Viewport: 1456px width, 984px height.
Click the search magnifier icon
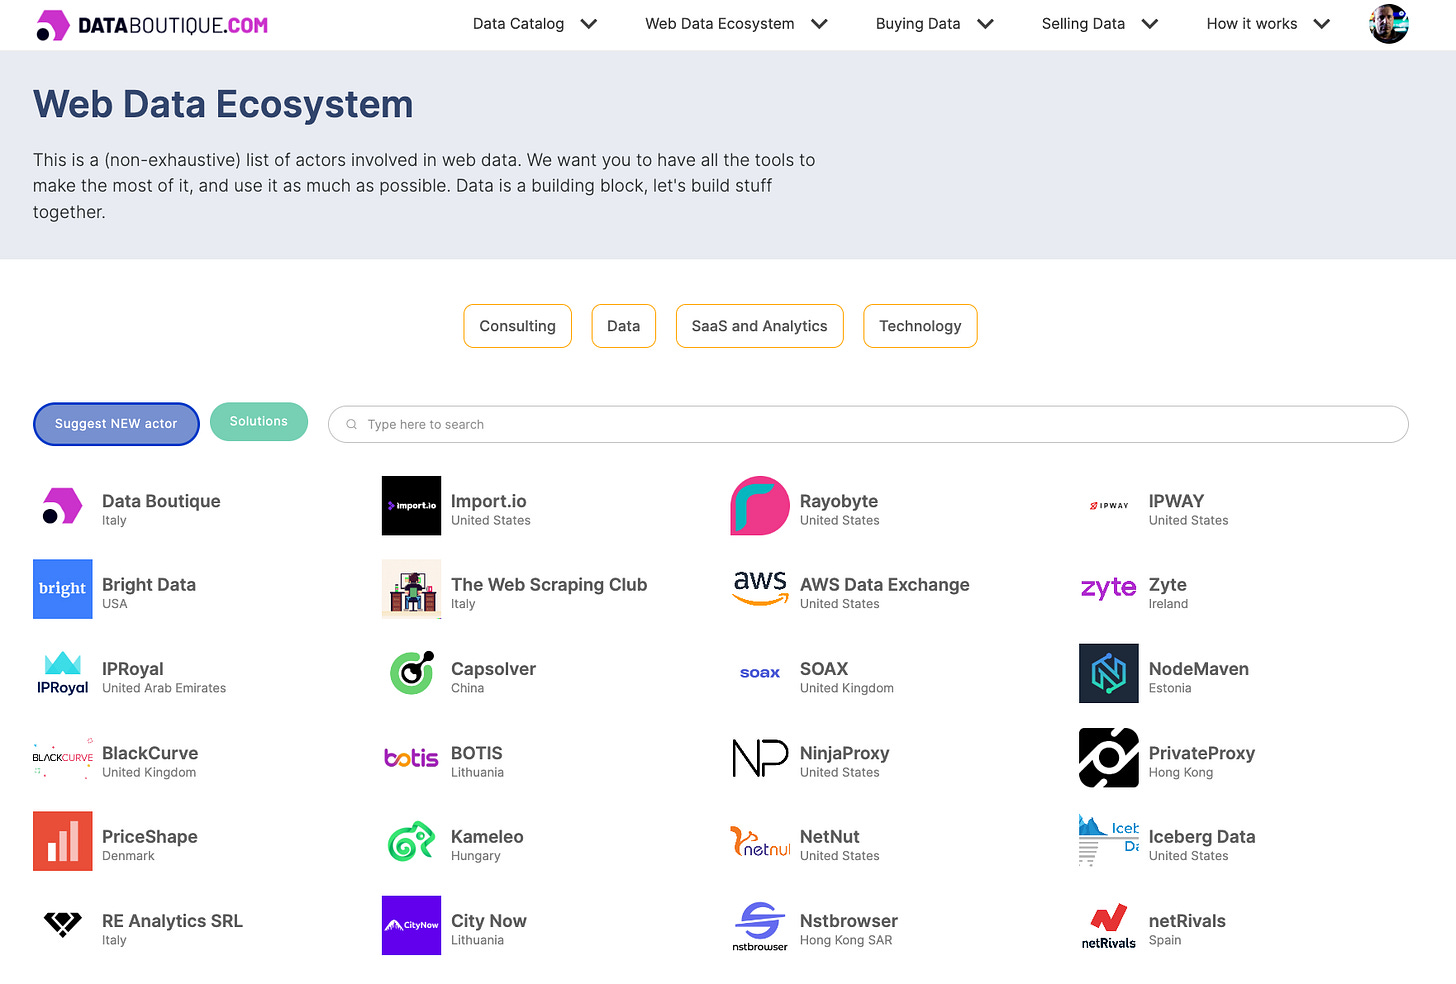click(351, 424)
